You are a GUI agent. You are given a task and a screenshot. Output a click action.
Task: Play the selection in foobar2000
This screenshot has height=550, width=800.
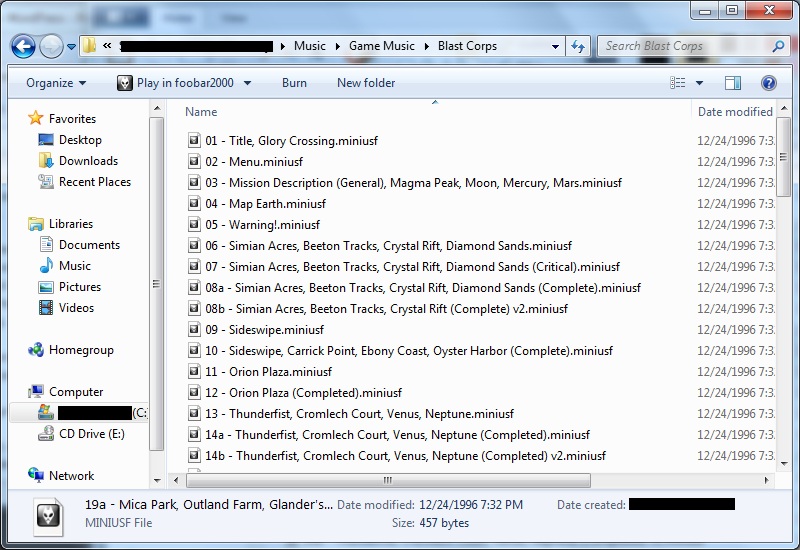(x=176, y=83)
